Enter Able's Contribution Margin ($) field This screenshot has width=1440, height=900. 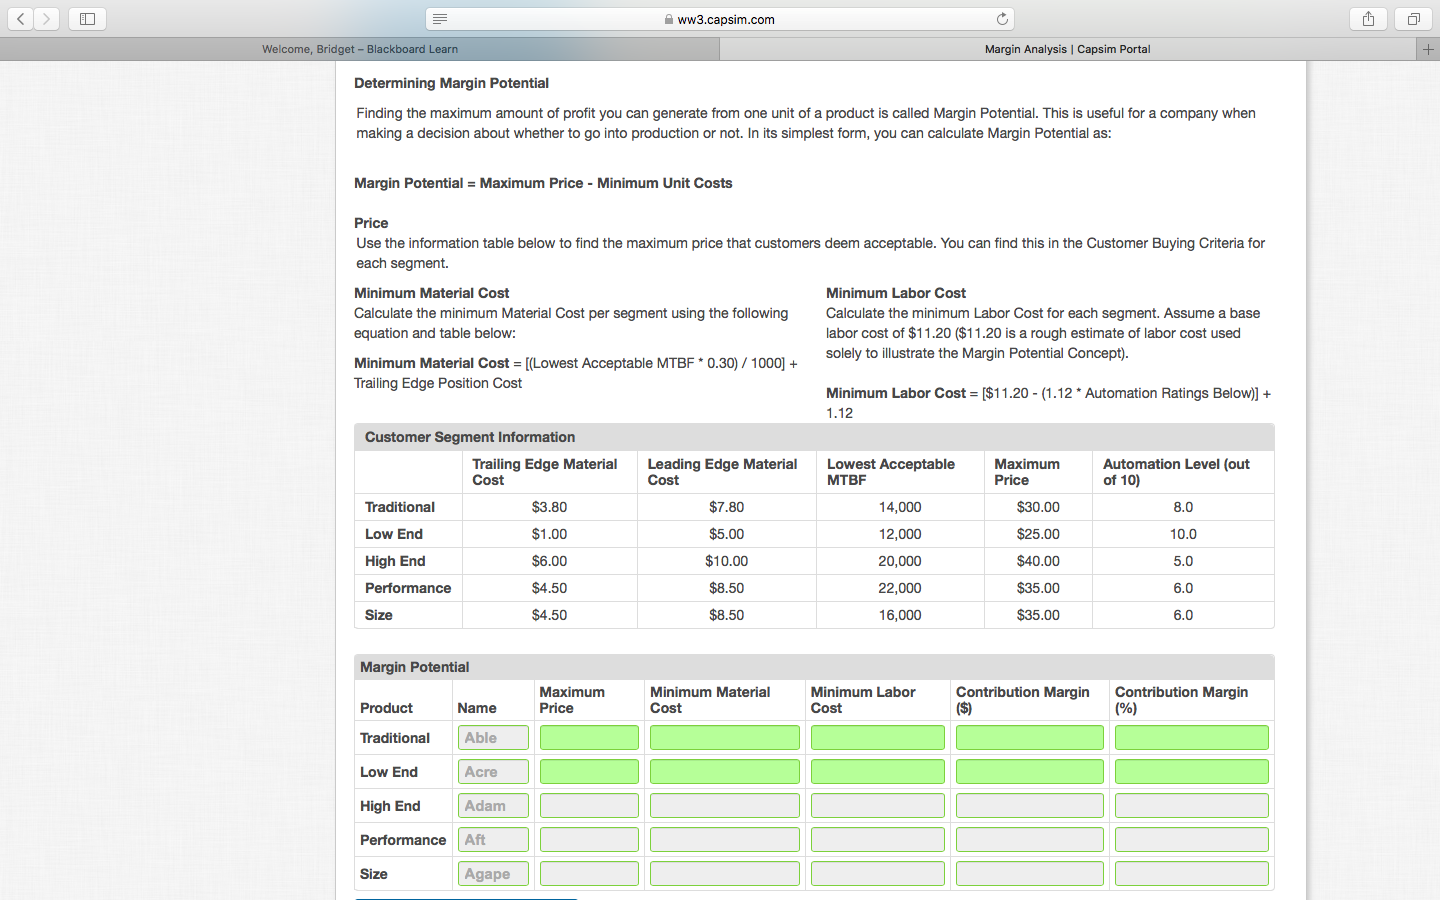(1029, 737)
